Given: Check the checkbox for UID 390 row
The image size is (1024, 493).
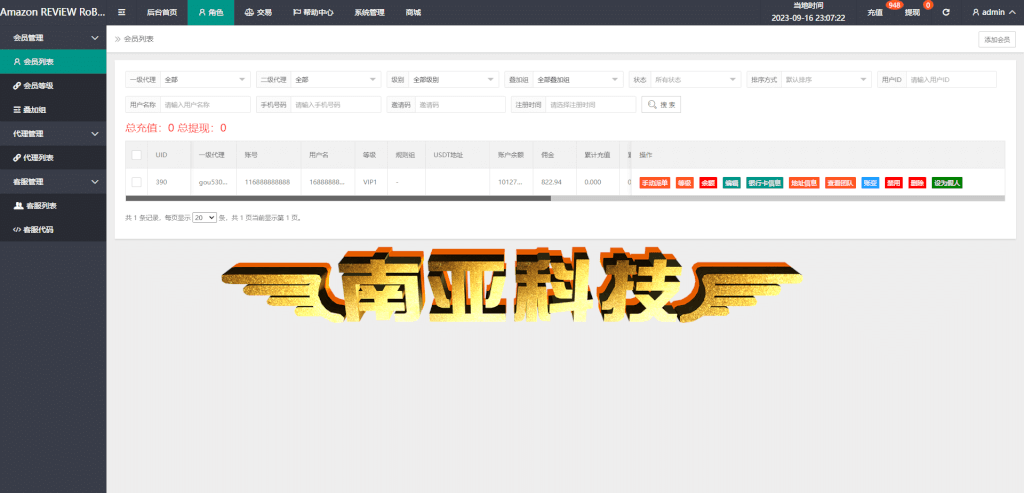Looking at the screenshot, I should 136,182.
